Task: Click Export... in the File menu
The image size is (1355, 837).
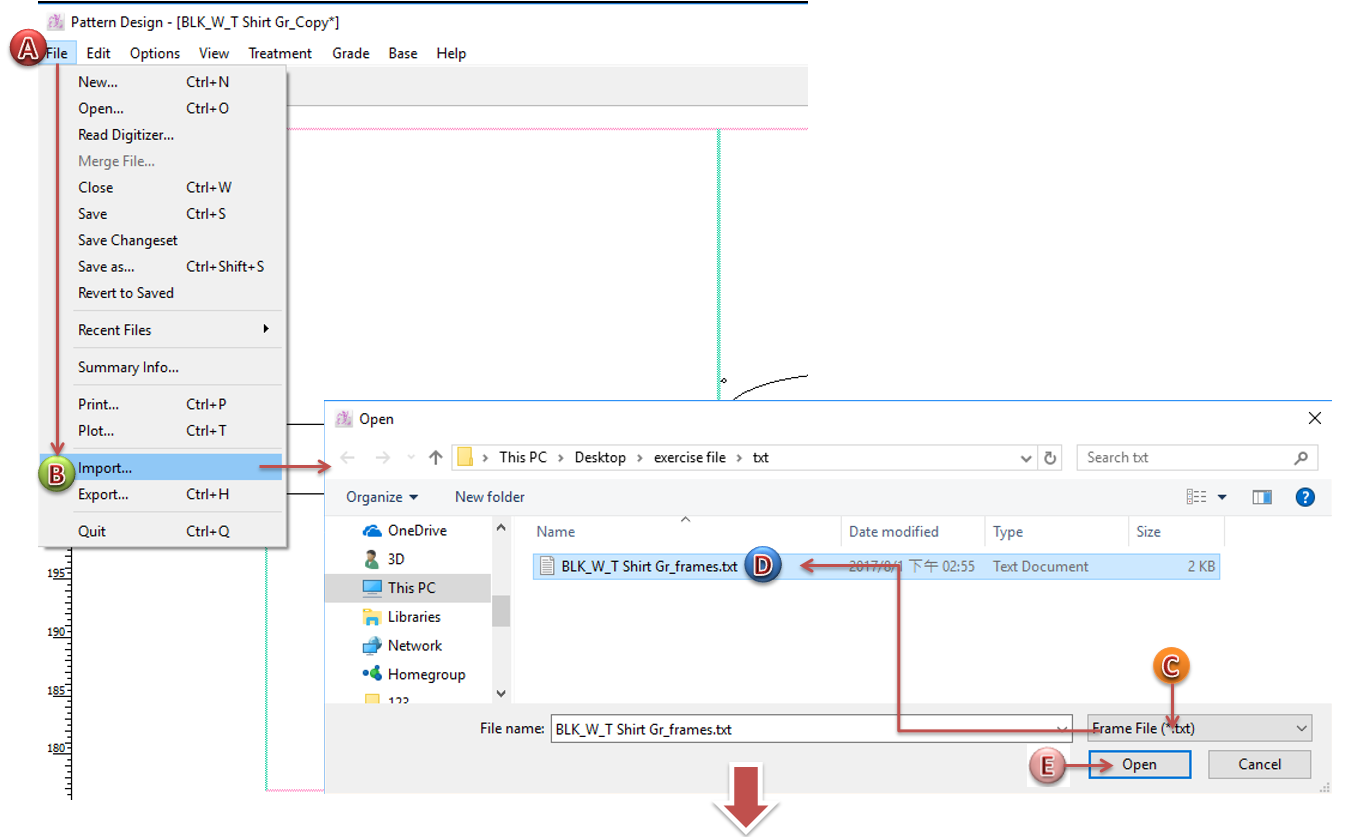Action: point(103,494)
